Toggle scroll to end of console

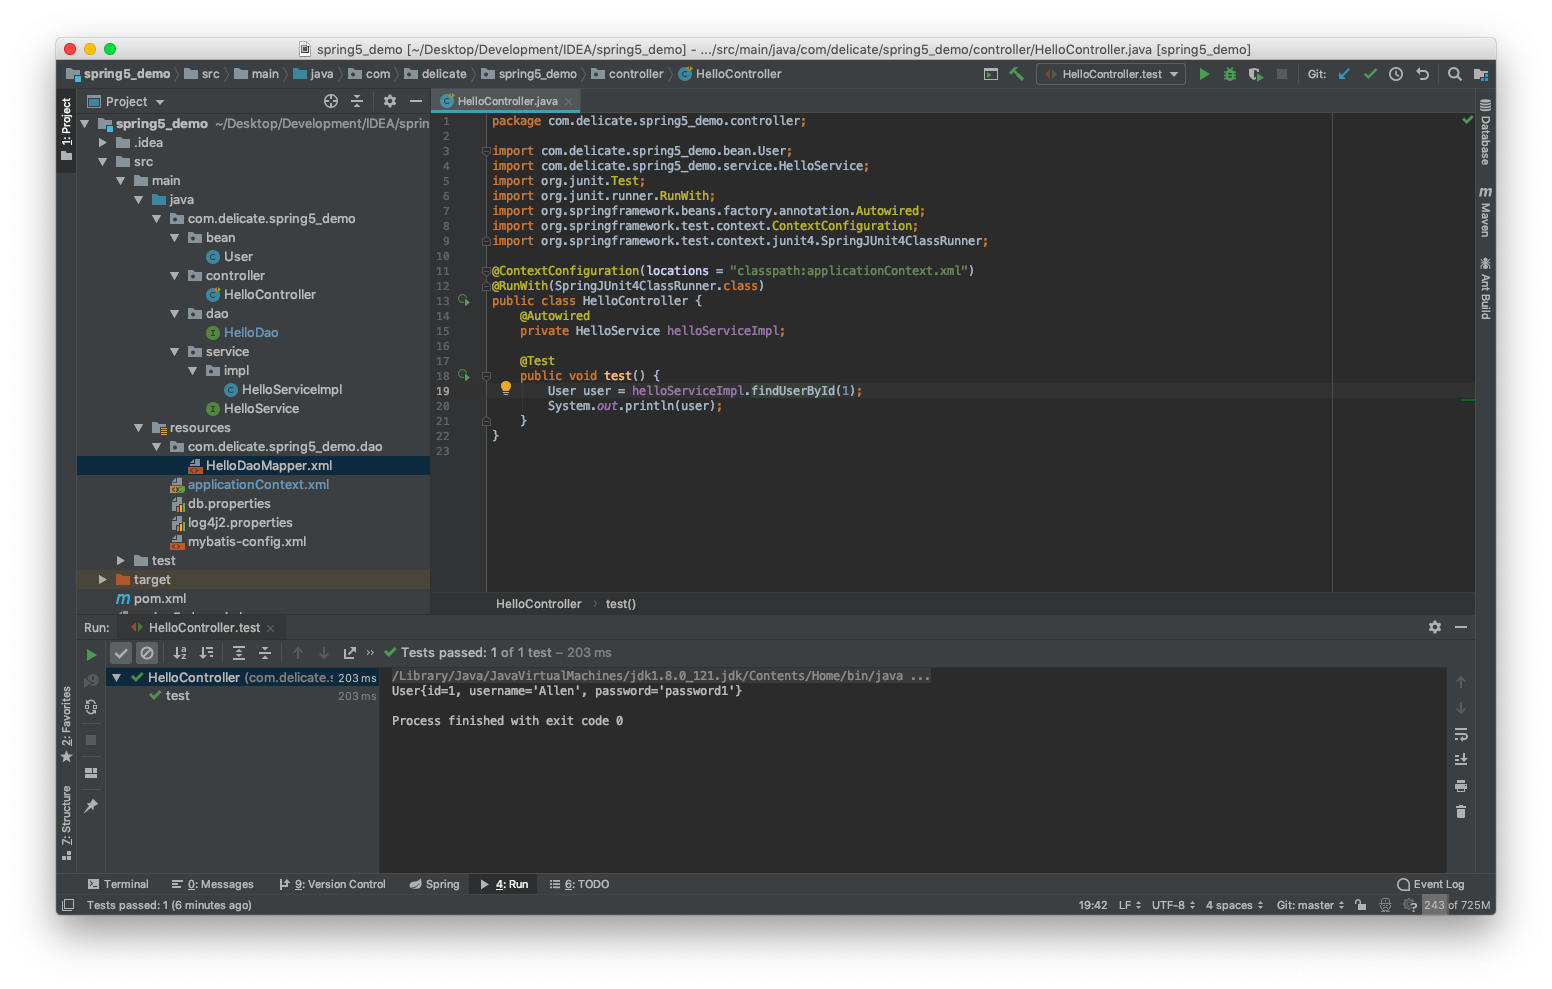[x=1461, y=760]
